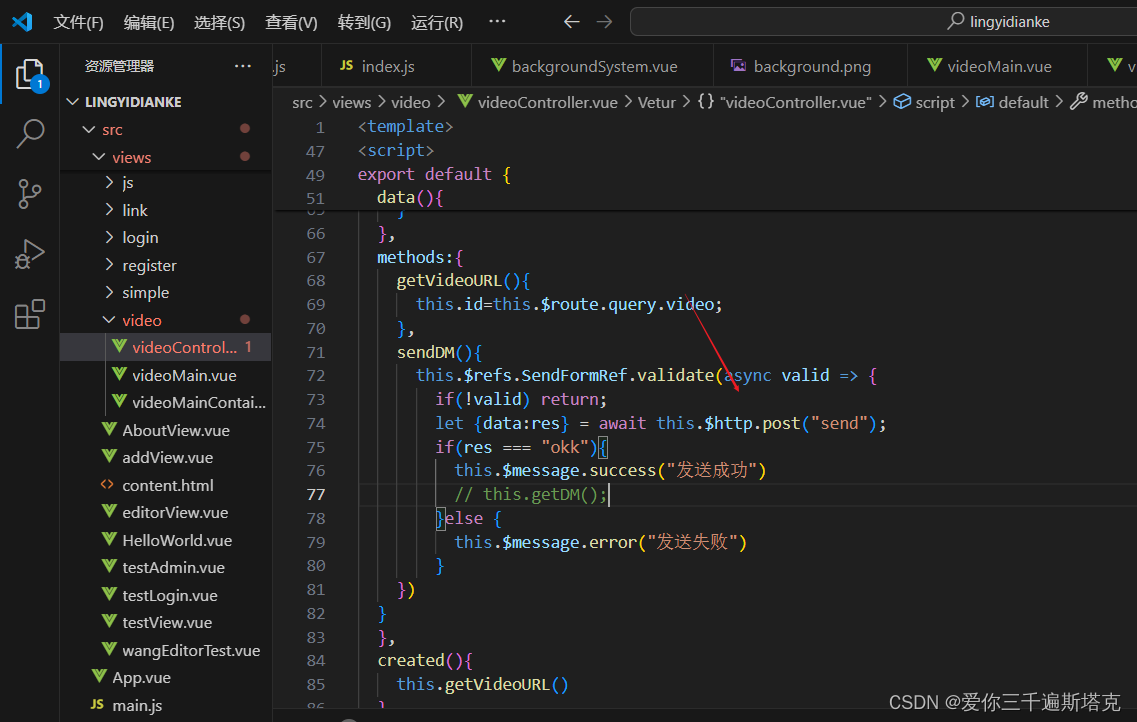Open Source Control view icon
Image resolution: width=1137 pixels, height=722 pixels.
tap(30, 194)
